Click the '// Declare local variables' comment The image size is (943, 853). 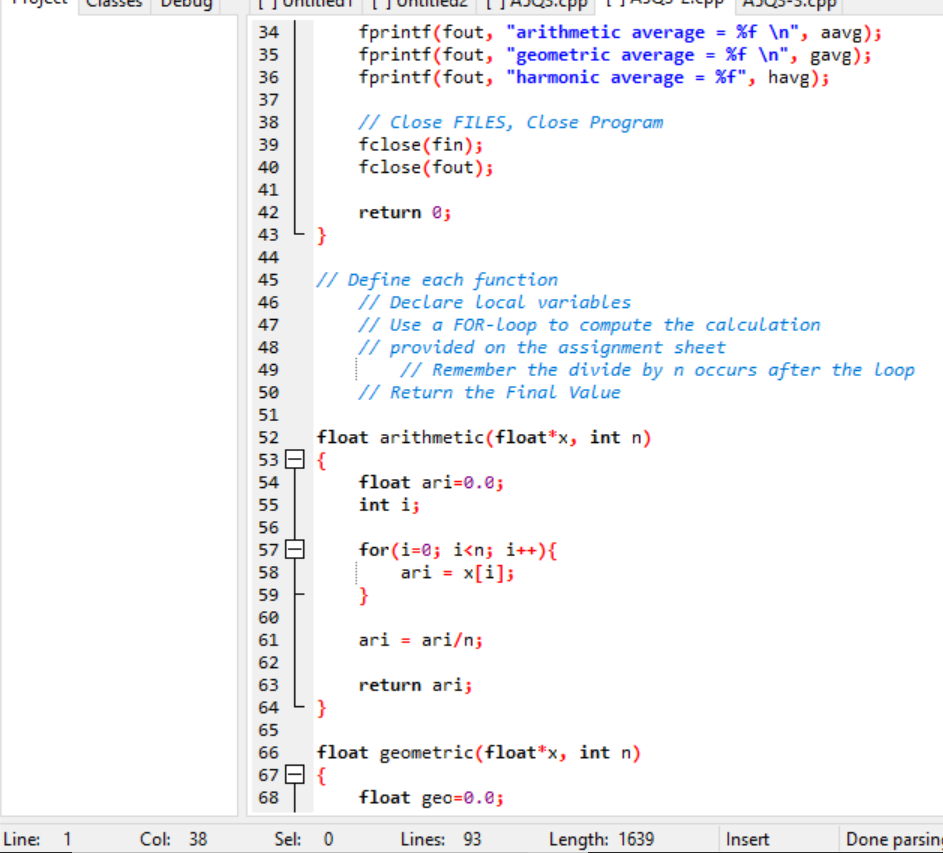(495, 303)
